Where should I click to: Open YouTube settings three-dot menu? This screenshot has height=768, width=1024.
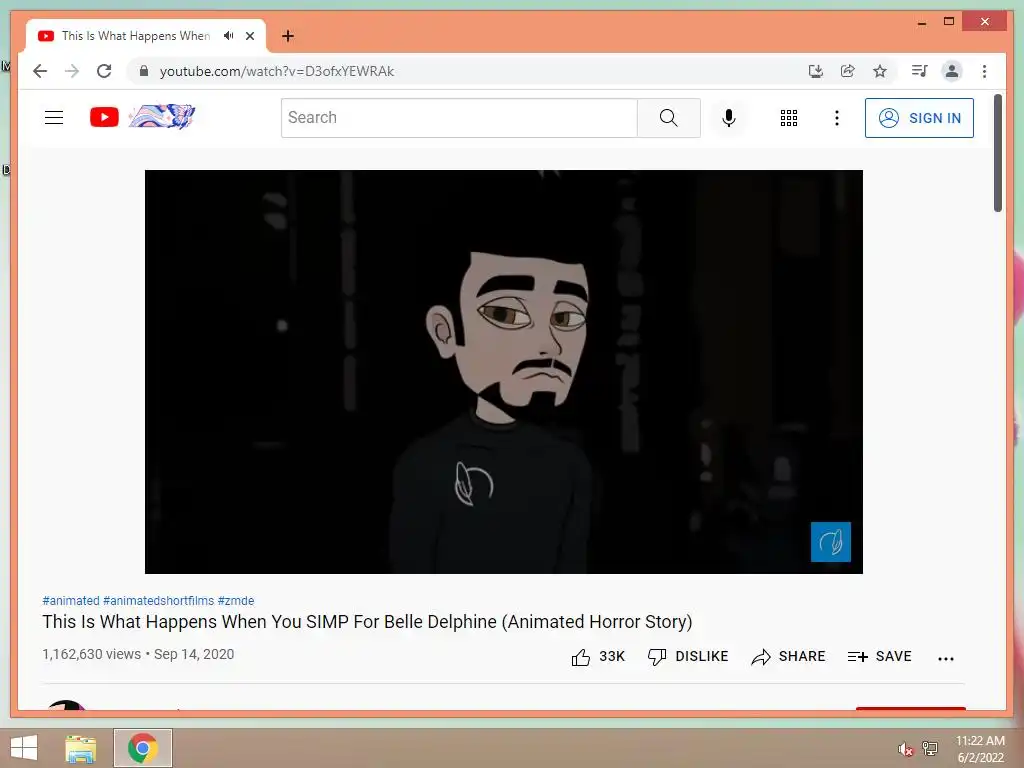837,118
